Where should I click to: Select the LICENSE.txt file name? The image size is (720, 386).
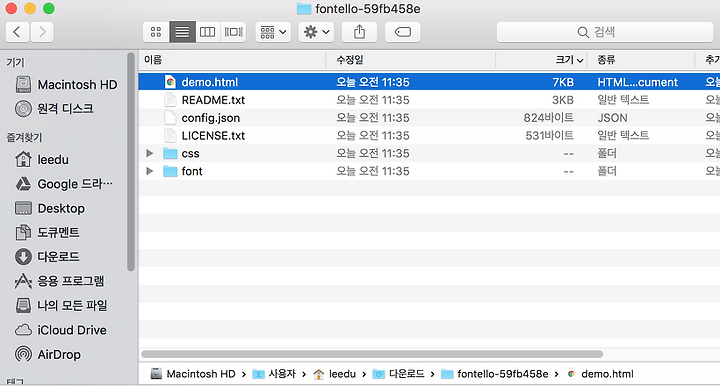coord(213,136)
